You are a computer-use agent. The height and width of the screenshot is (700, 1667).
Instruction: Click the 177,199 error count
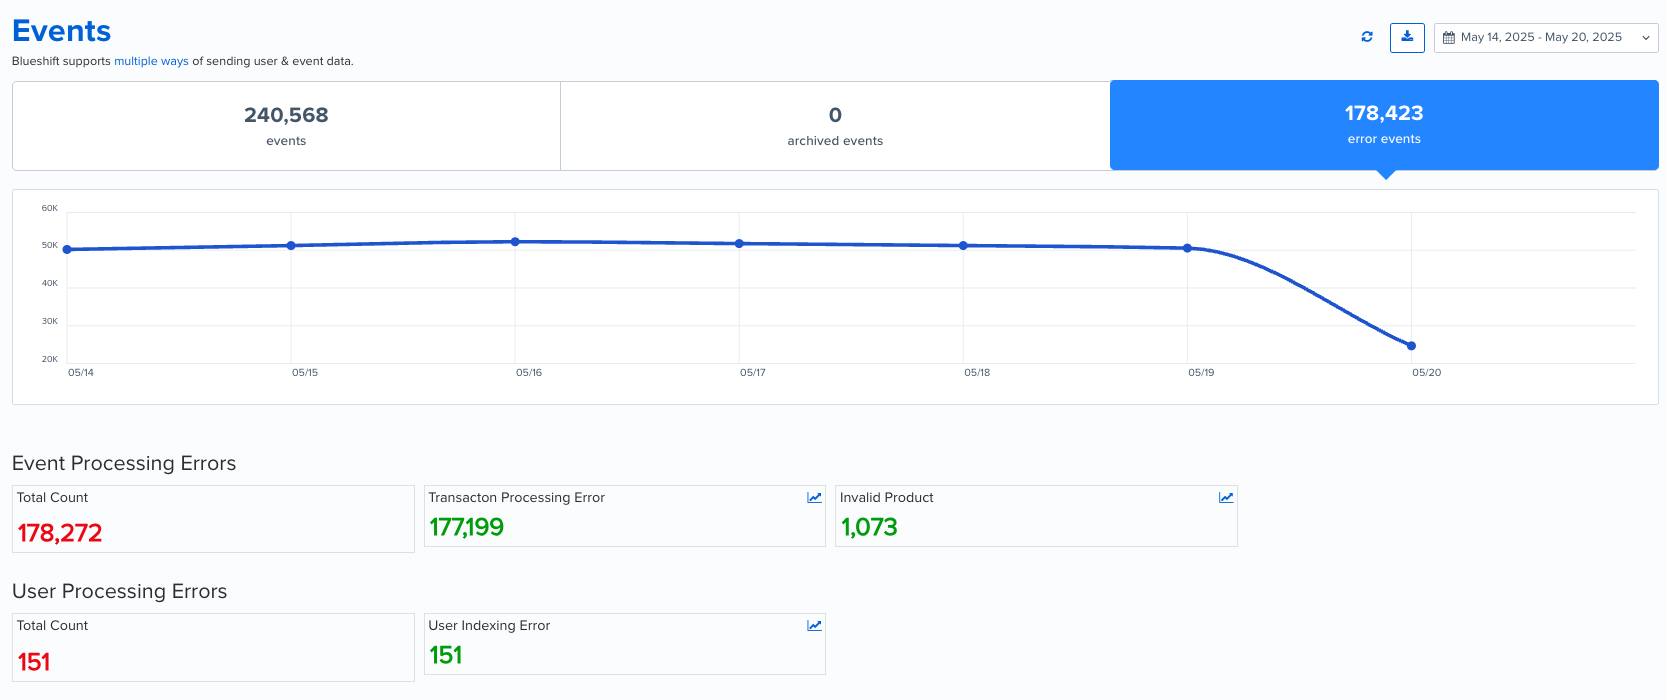coord(467,527)
